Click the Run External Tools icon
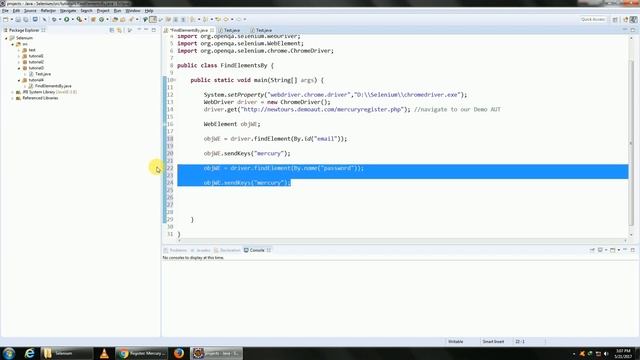The width and height of the screenshot is (640, 360). tap(79, 19)
